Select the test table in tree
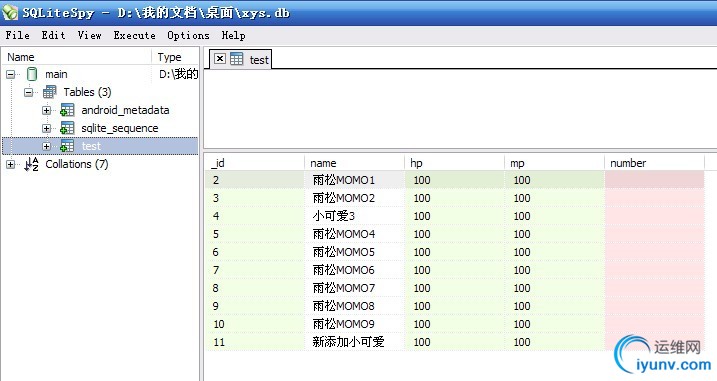The width and height of the screenshot is (717, 381). point(91,146)
